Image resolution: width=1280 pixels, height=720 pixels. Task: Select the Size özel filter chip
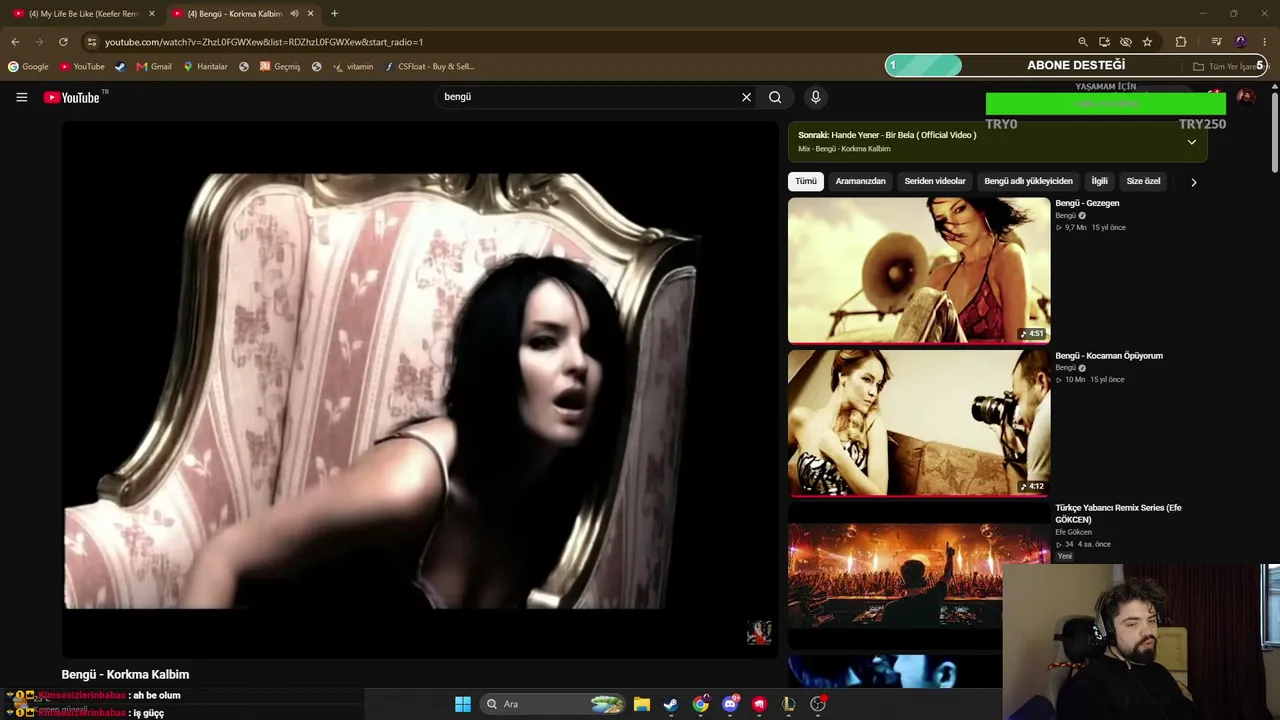[1143, 181]
